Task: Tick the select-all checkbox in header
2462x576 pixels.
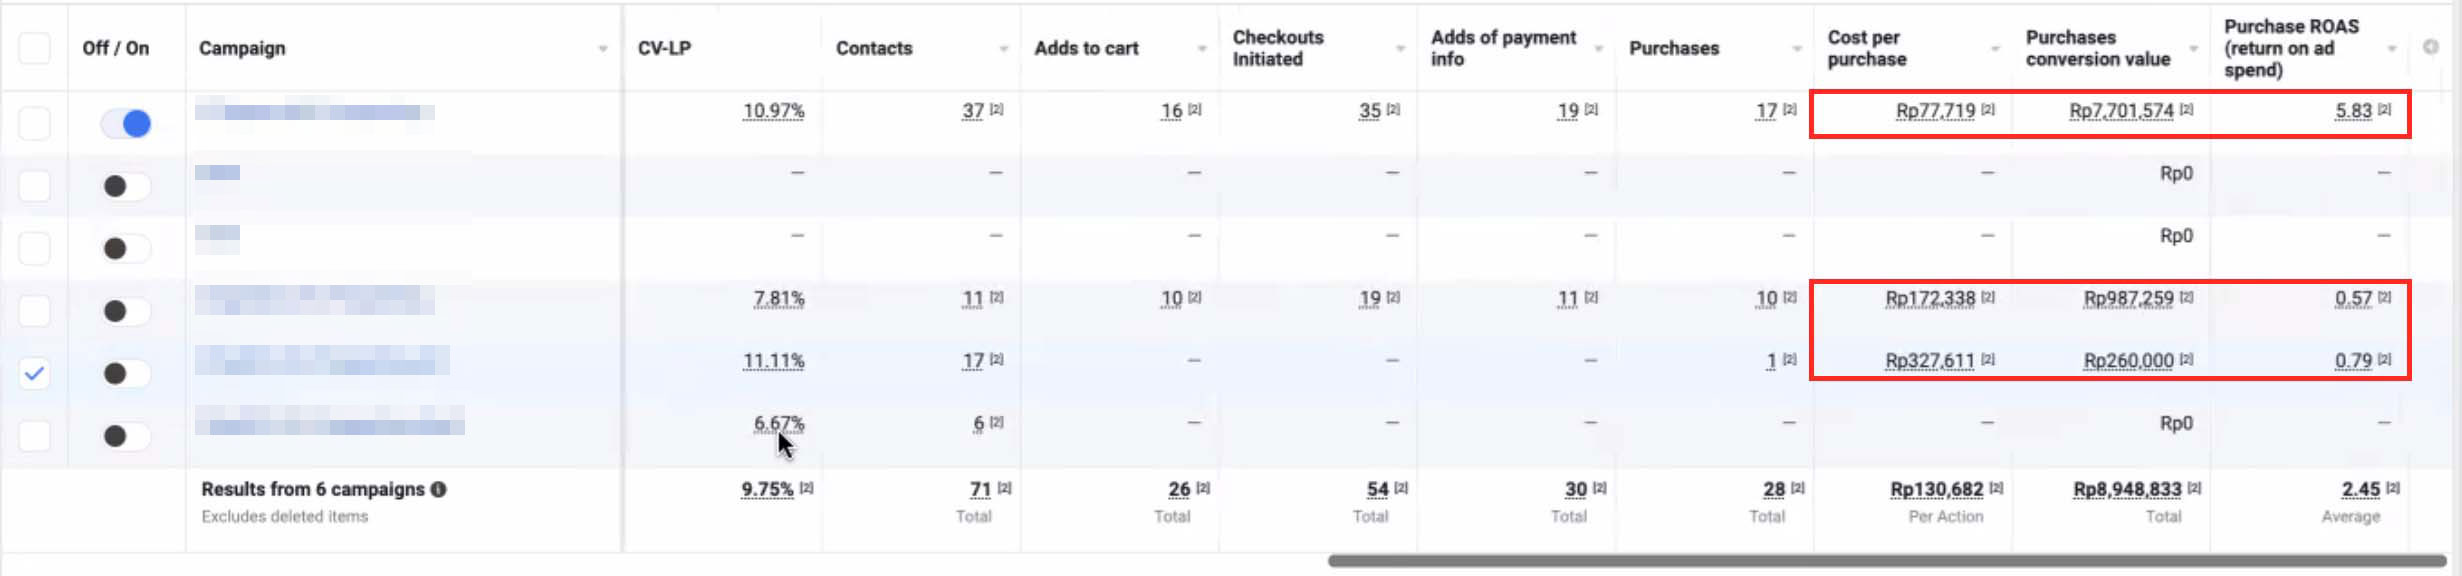Action: 34,48
